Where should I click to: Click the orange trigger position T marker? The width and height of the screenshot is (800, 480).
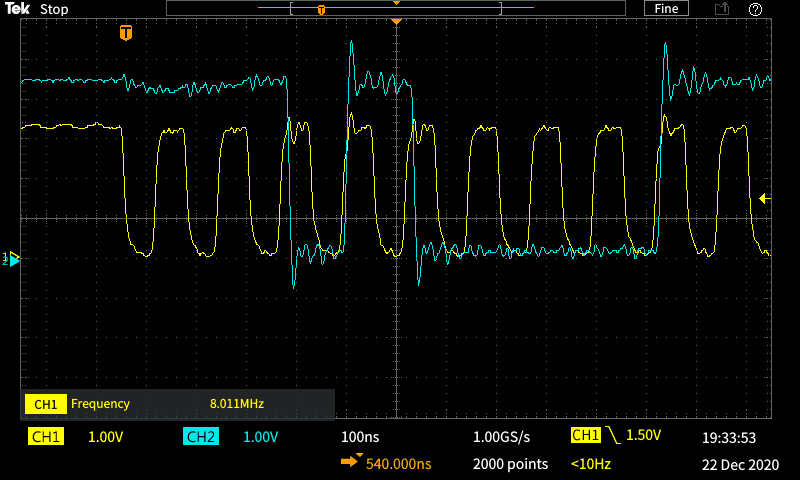tap(126, 33)
